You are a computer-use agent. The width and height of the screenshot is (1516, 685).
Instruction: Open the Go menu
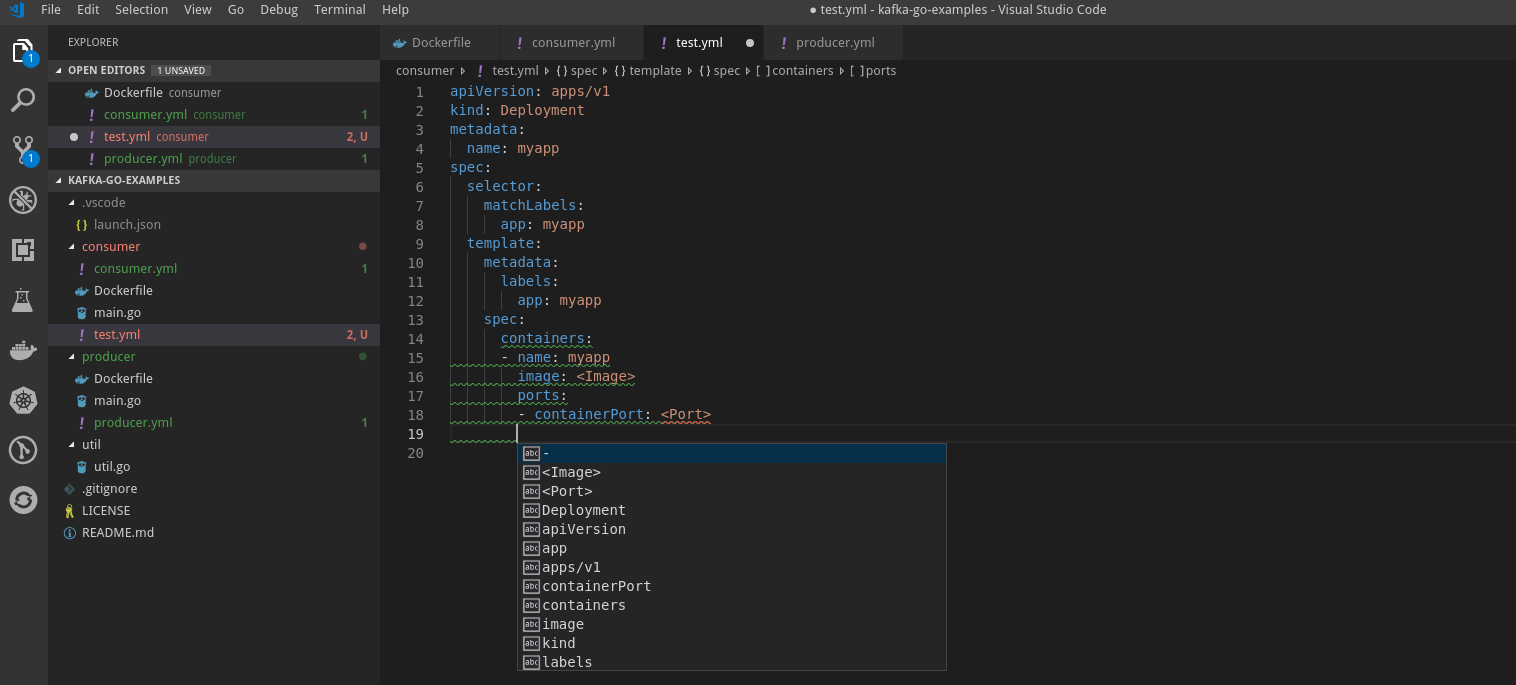click(236, 10)
